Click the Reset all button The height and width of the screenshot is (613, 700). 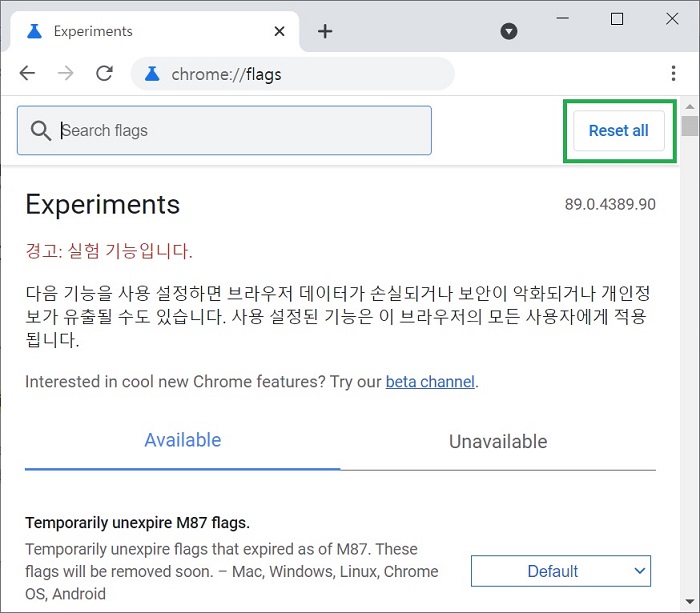(619, 131)
